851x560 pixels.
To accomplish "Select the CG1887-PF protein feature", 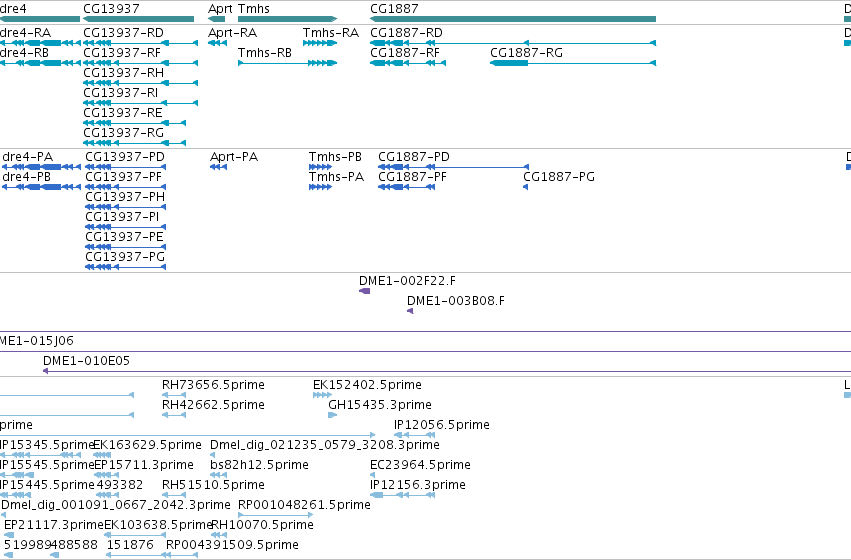I will coord(407,187).
